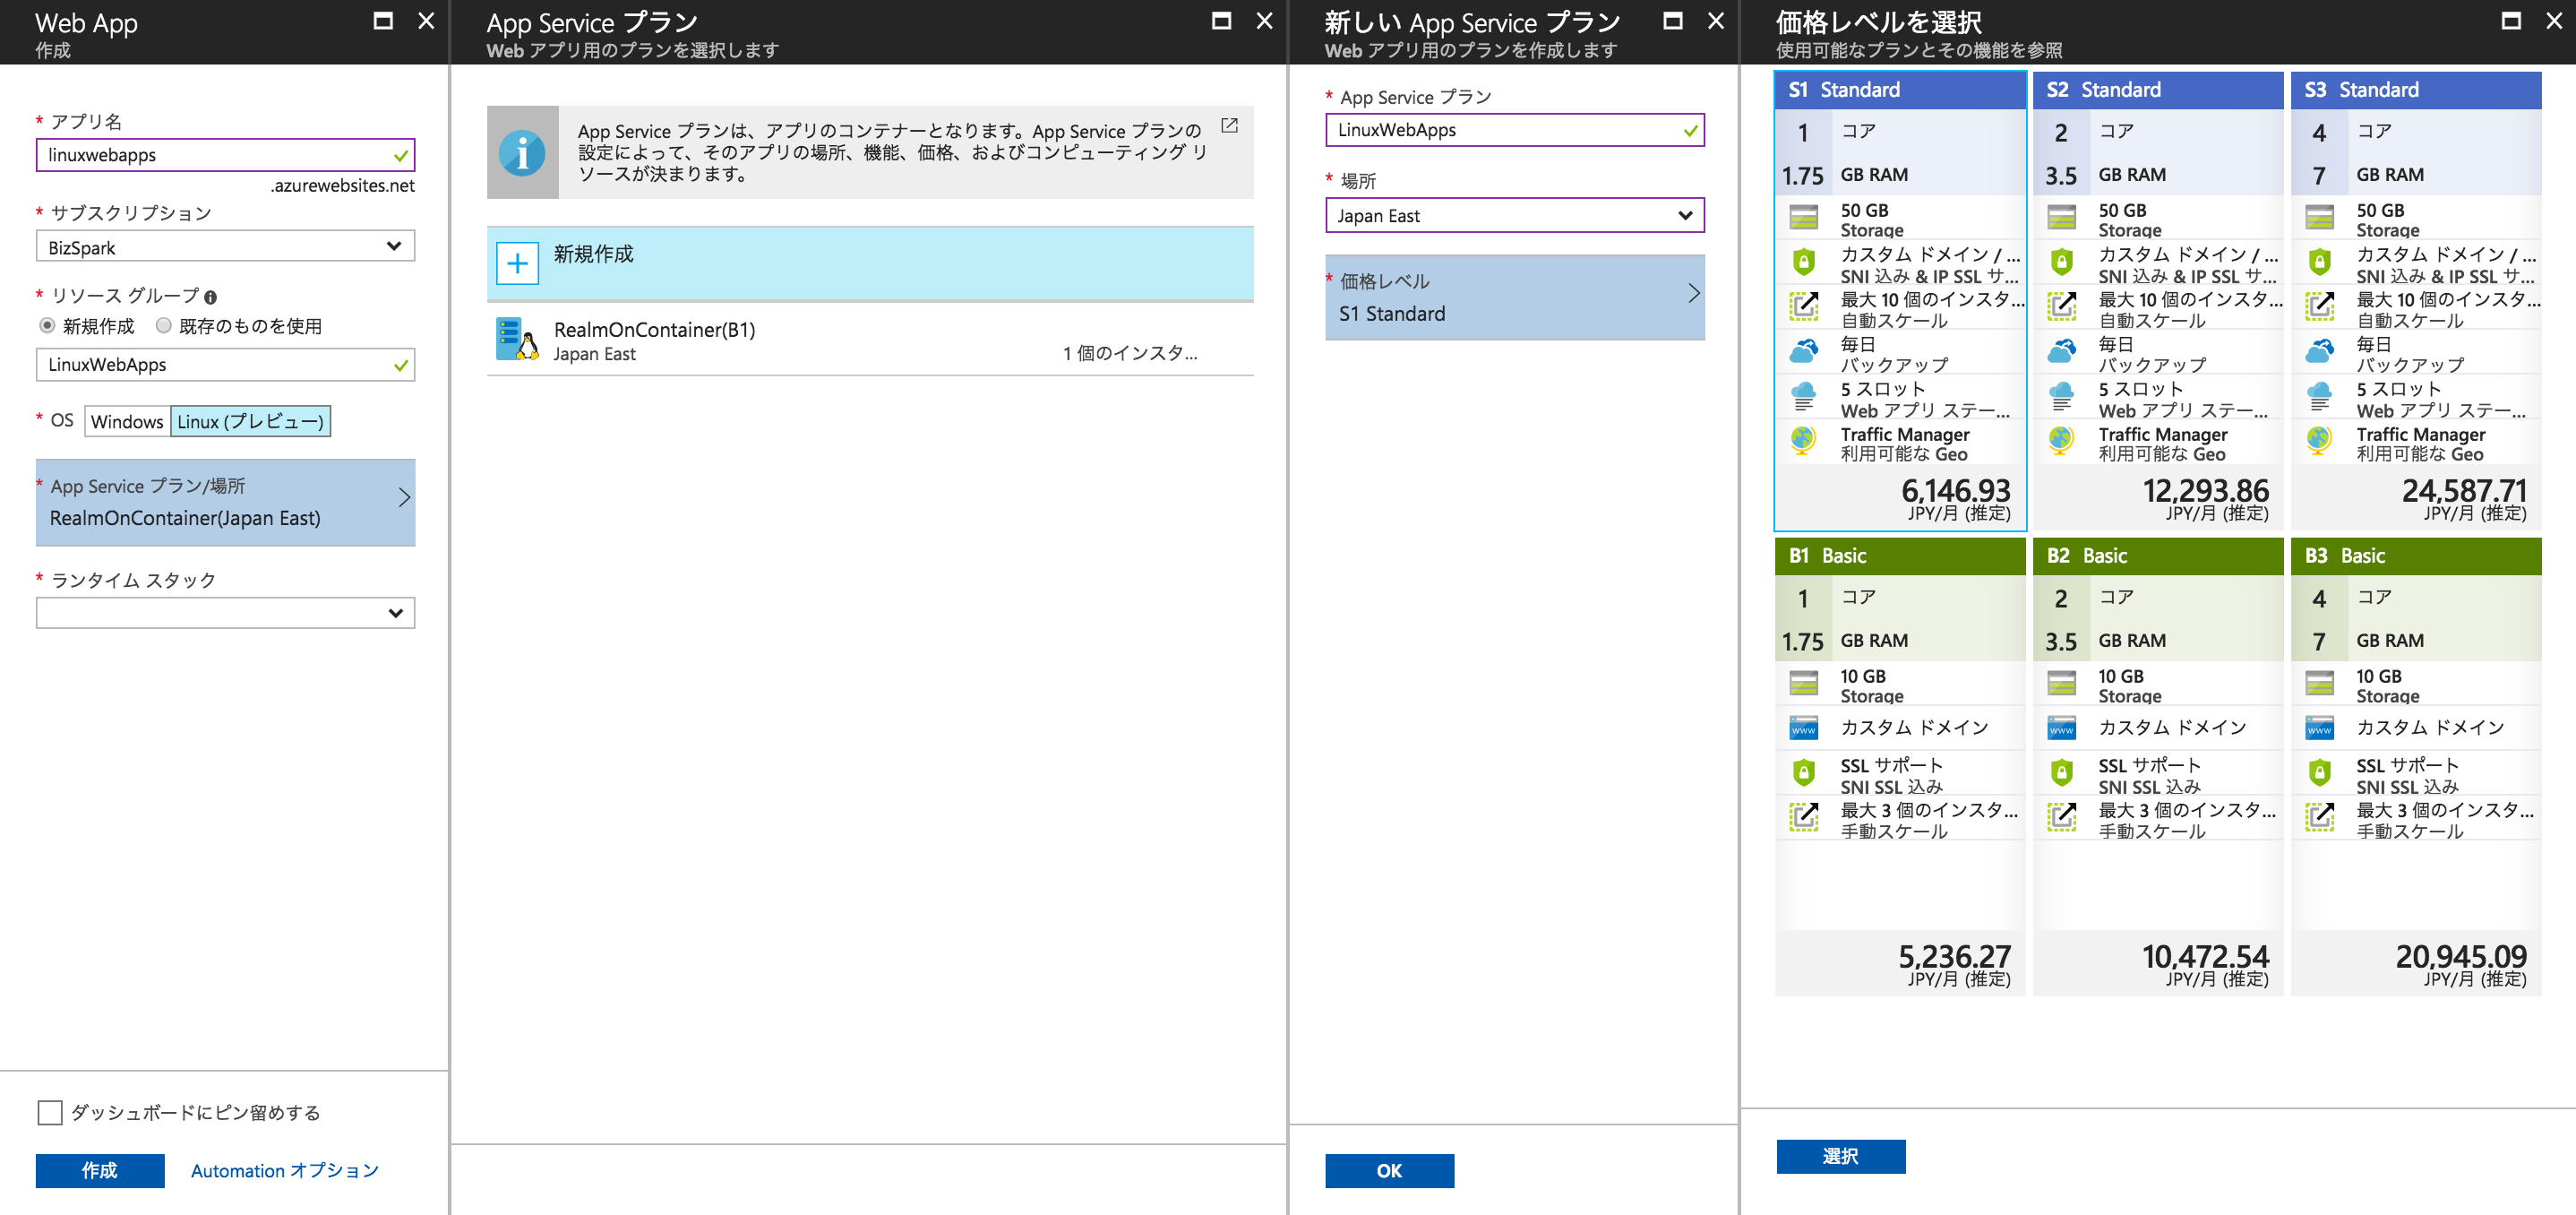Select 新規作成 resource group radio button
The height and width of the screenshot is (1215, 2576).
[47, 326]
